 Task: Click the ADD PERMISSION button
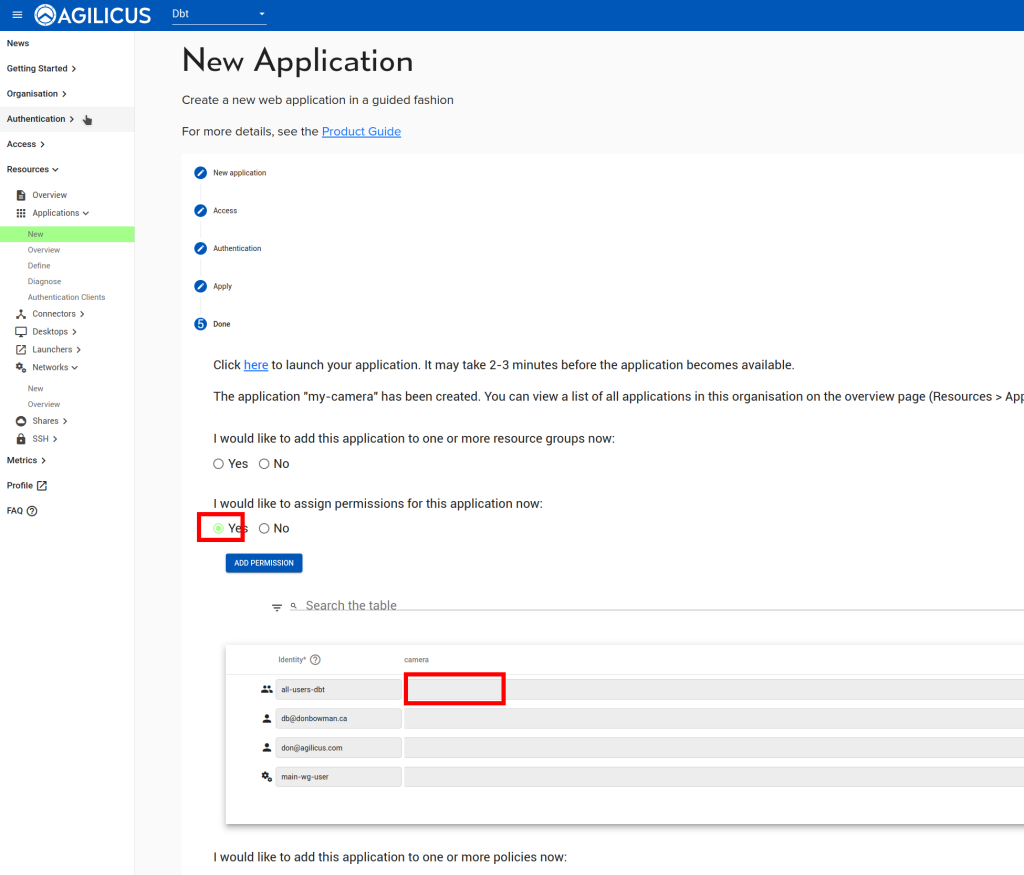264,564
